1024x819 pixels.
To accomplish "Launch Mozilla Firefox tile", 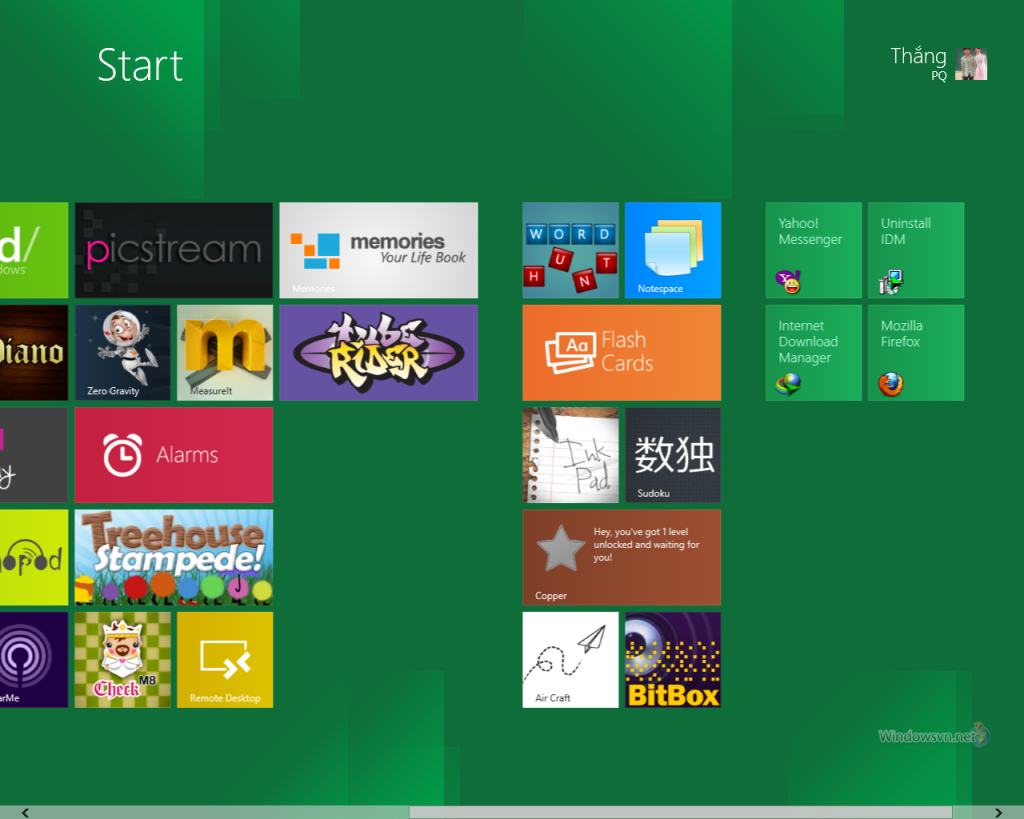I will 916,353.
